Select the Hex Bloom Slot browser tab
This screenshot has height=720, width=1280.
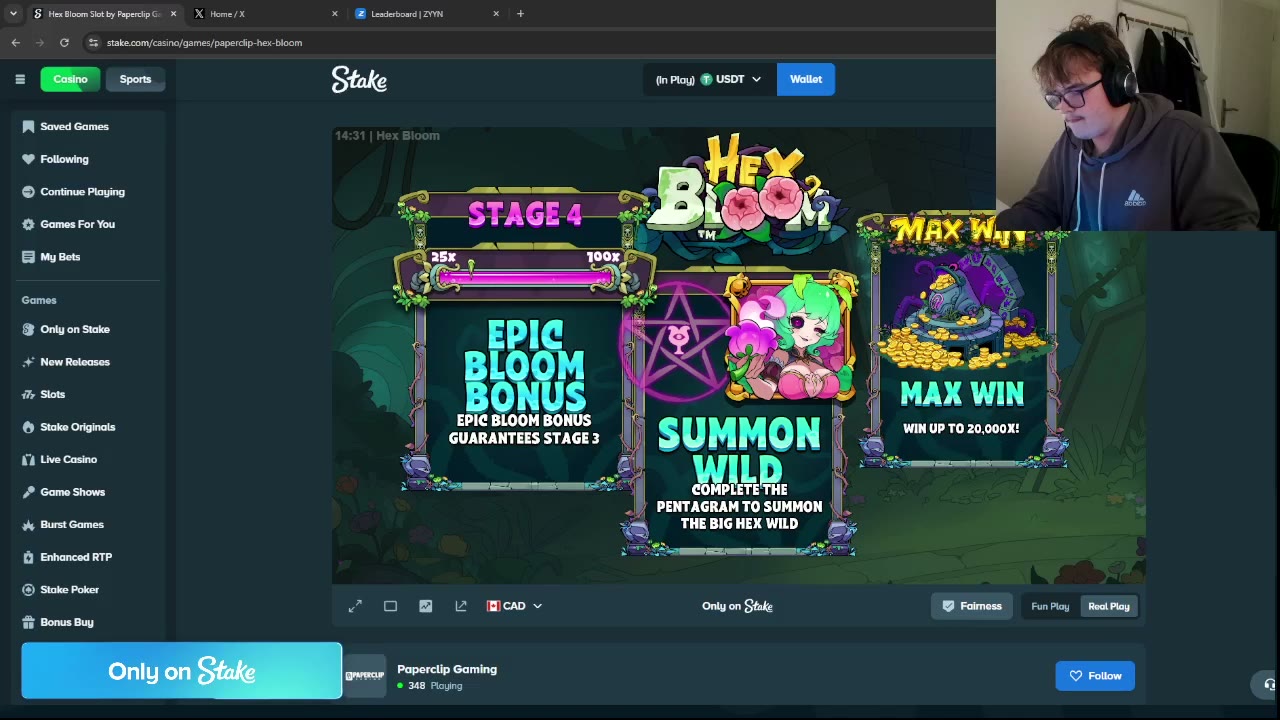click(104, 14)
